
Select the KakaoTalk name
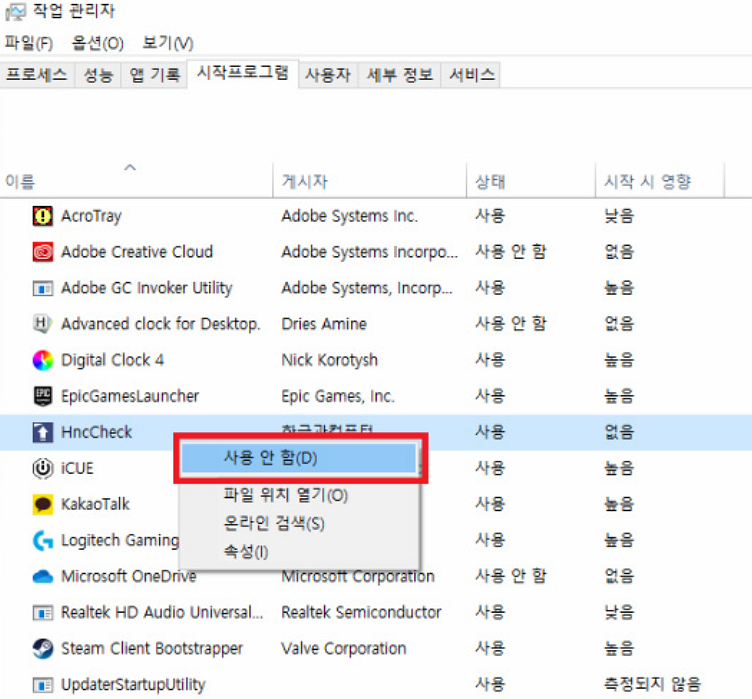(x=95, y=504)
